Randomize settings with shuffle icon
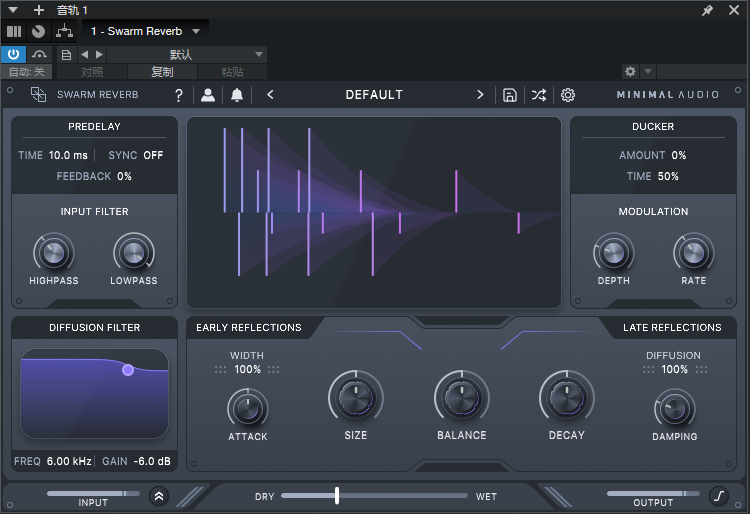Image resolution: width=750 pixels, height=514 pixels. tap(539, 95)
